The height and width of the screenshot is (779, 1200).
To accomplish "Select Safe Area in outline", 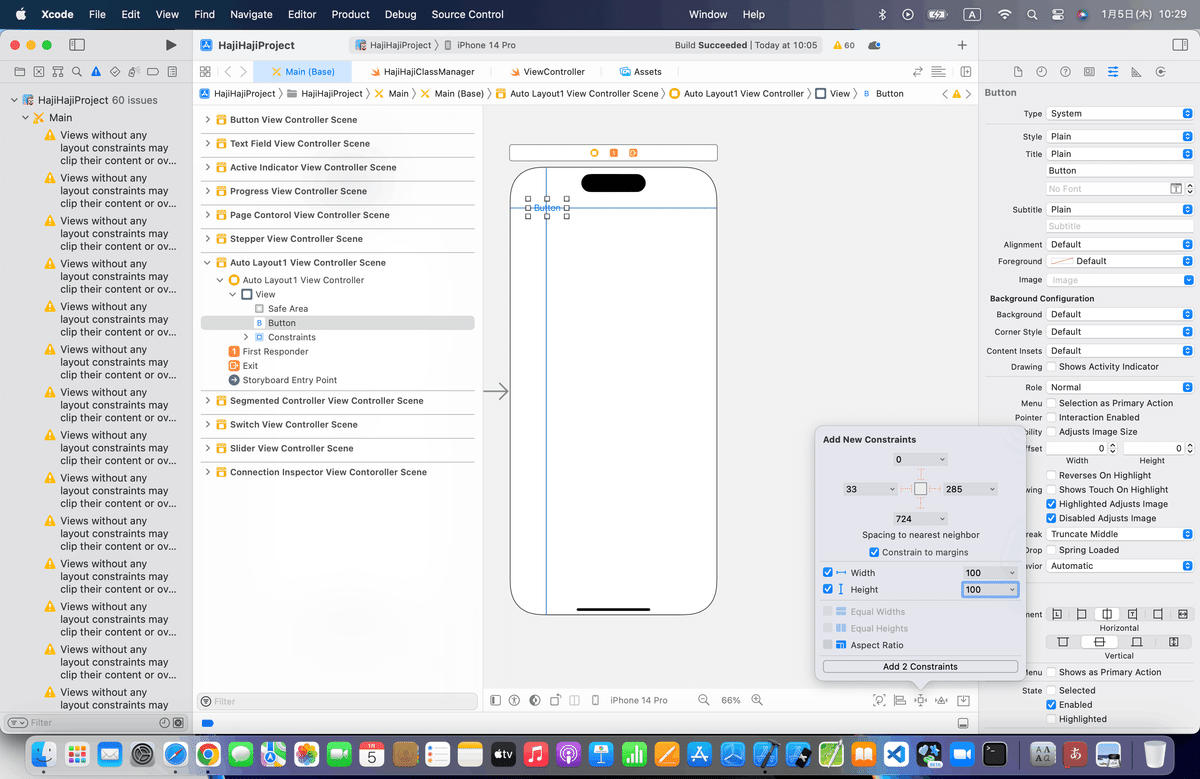I will 288,309.
